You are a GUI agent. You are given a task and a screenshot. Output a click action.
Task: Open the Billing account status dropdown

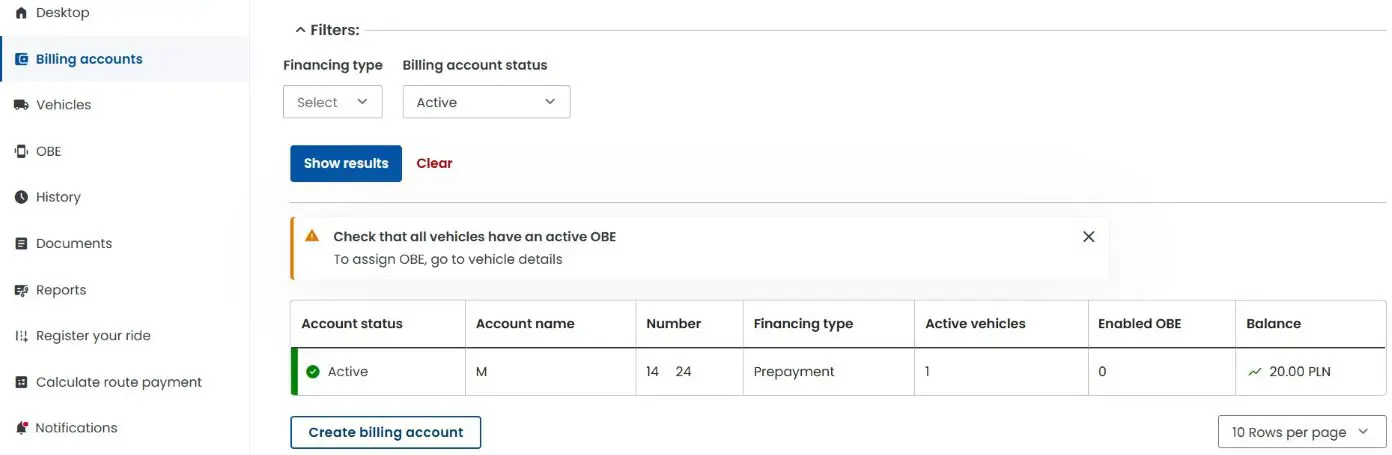(486, 102)
